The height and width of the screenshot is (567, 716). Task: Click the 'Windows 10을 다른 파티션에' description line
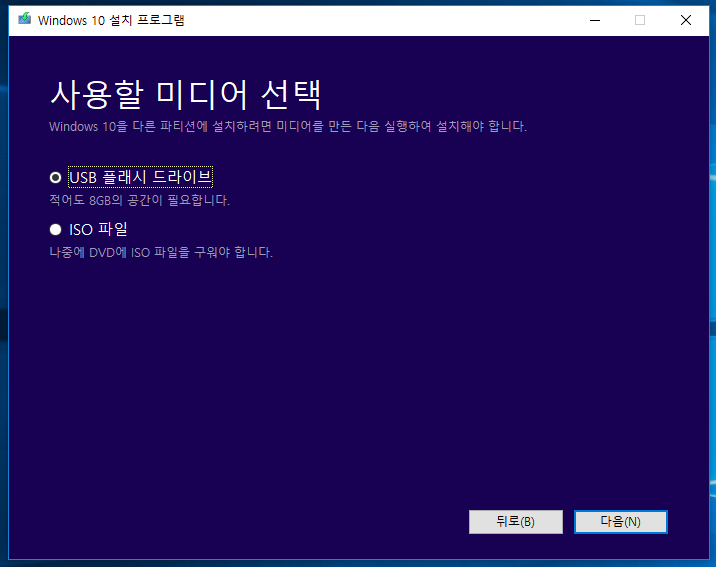tap(288, 126)
